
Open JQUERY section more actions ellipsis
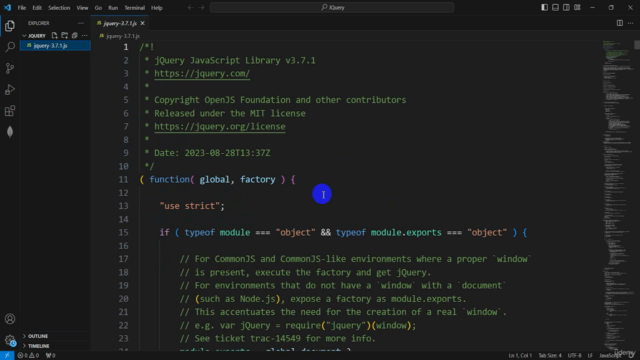click(84, 36)
